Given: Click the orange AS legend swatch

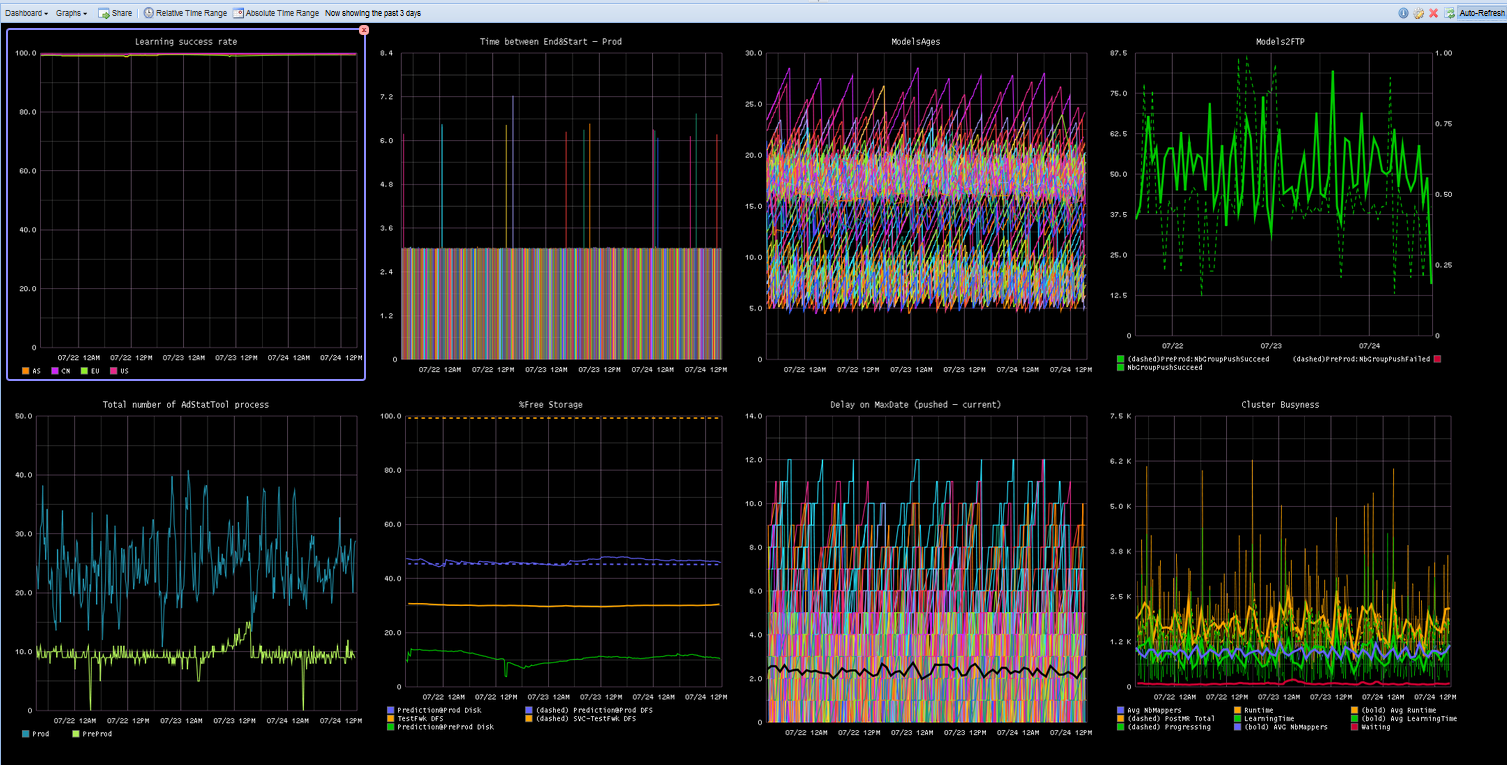Looking at the screenshot, I should click(x=26, y=371).
